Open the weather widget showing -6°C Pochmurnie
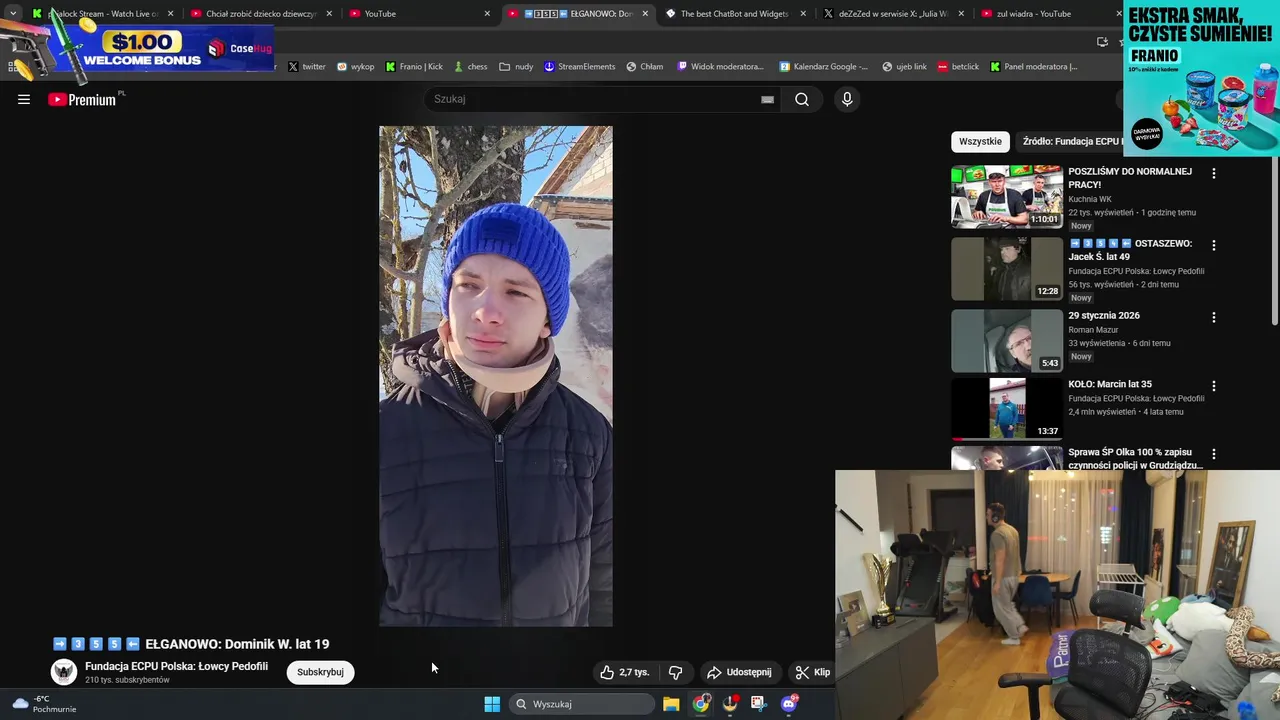The width and height of the screenshot is (1280, 720). [x=44, y=704]
